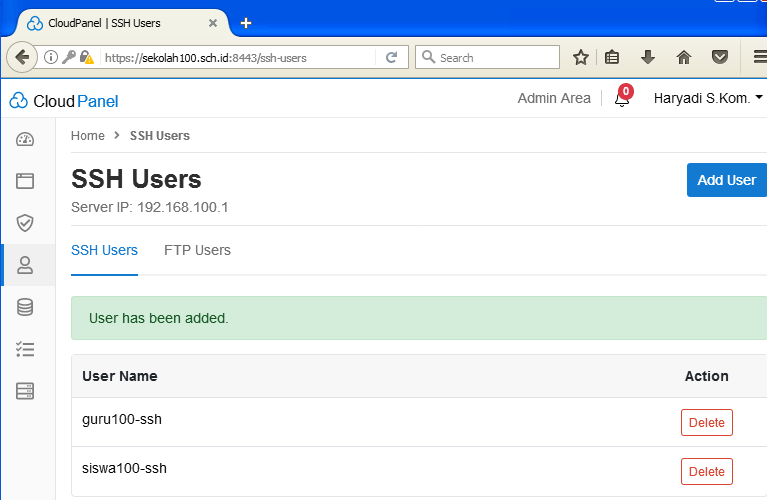The image size is (767, 500).
Task: Open the dashboard gauge icon in sidebar
Action: [25, 139]
